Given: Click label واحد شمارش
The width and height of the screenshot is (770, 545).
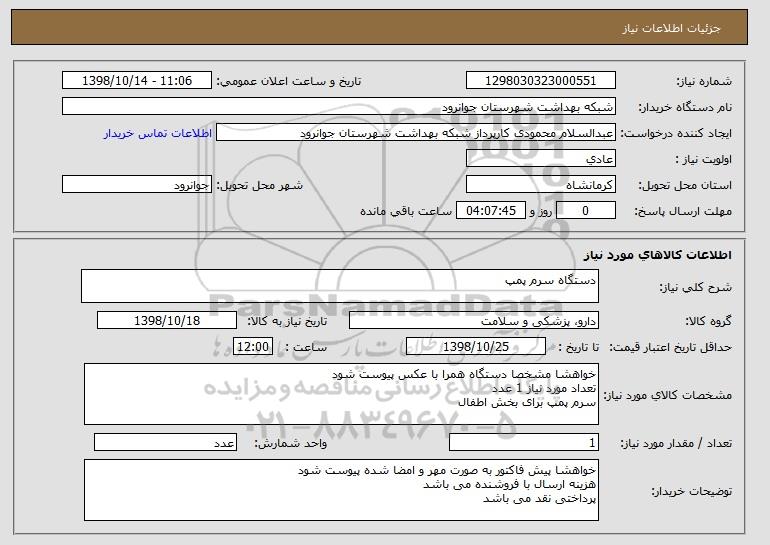Looking at the screenshot, I should pyautogui.click(x=290, y=443).
